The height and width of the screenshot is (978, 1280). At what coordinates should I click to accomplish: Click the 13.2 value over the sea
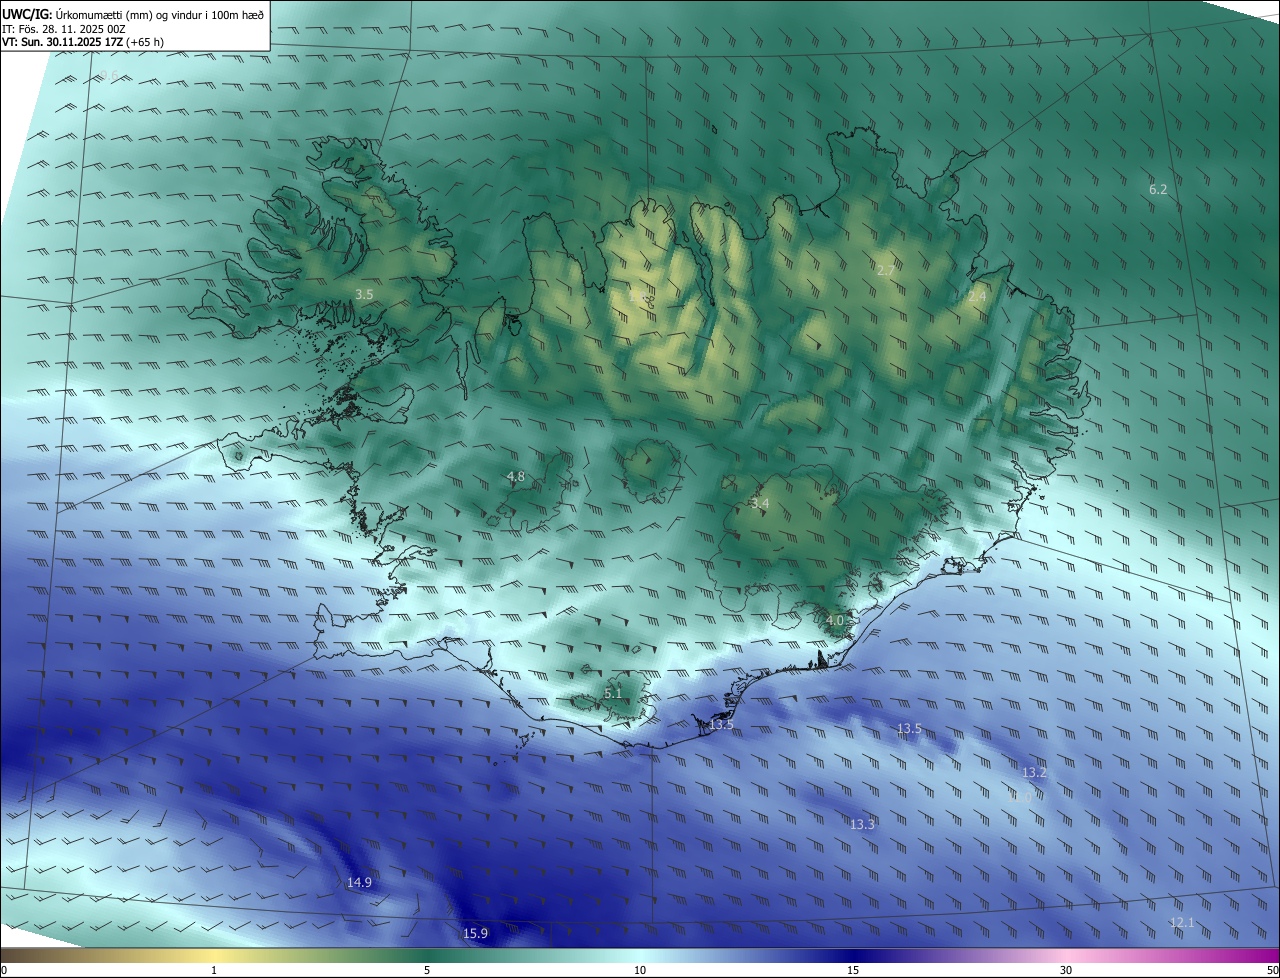click(x=1034, y=773)
